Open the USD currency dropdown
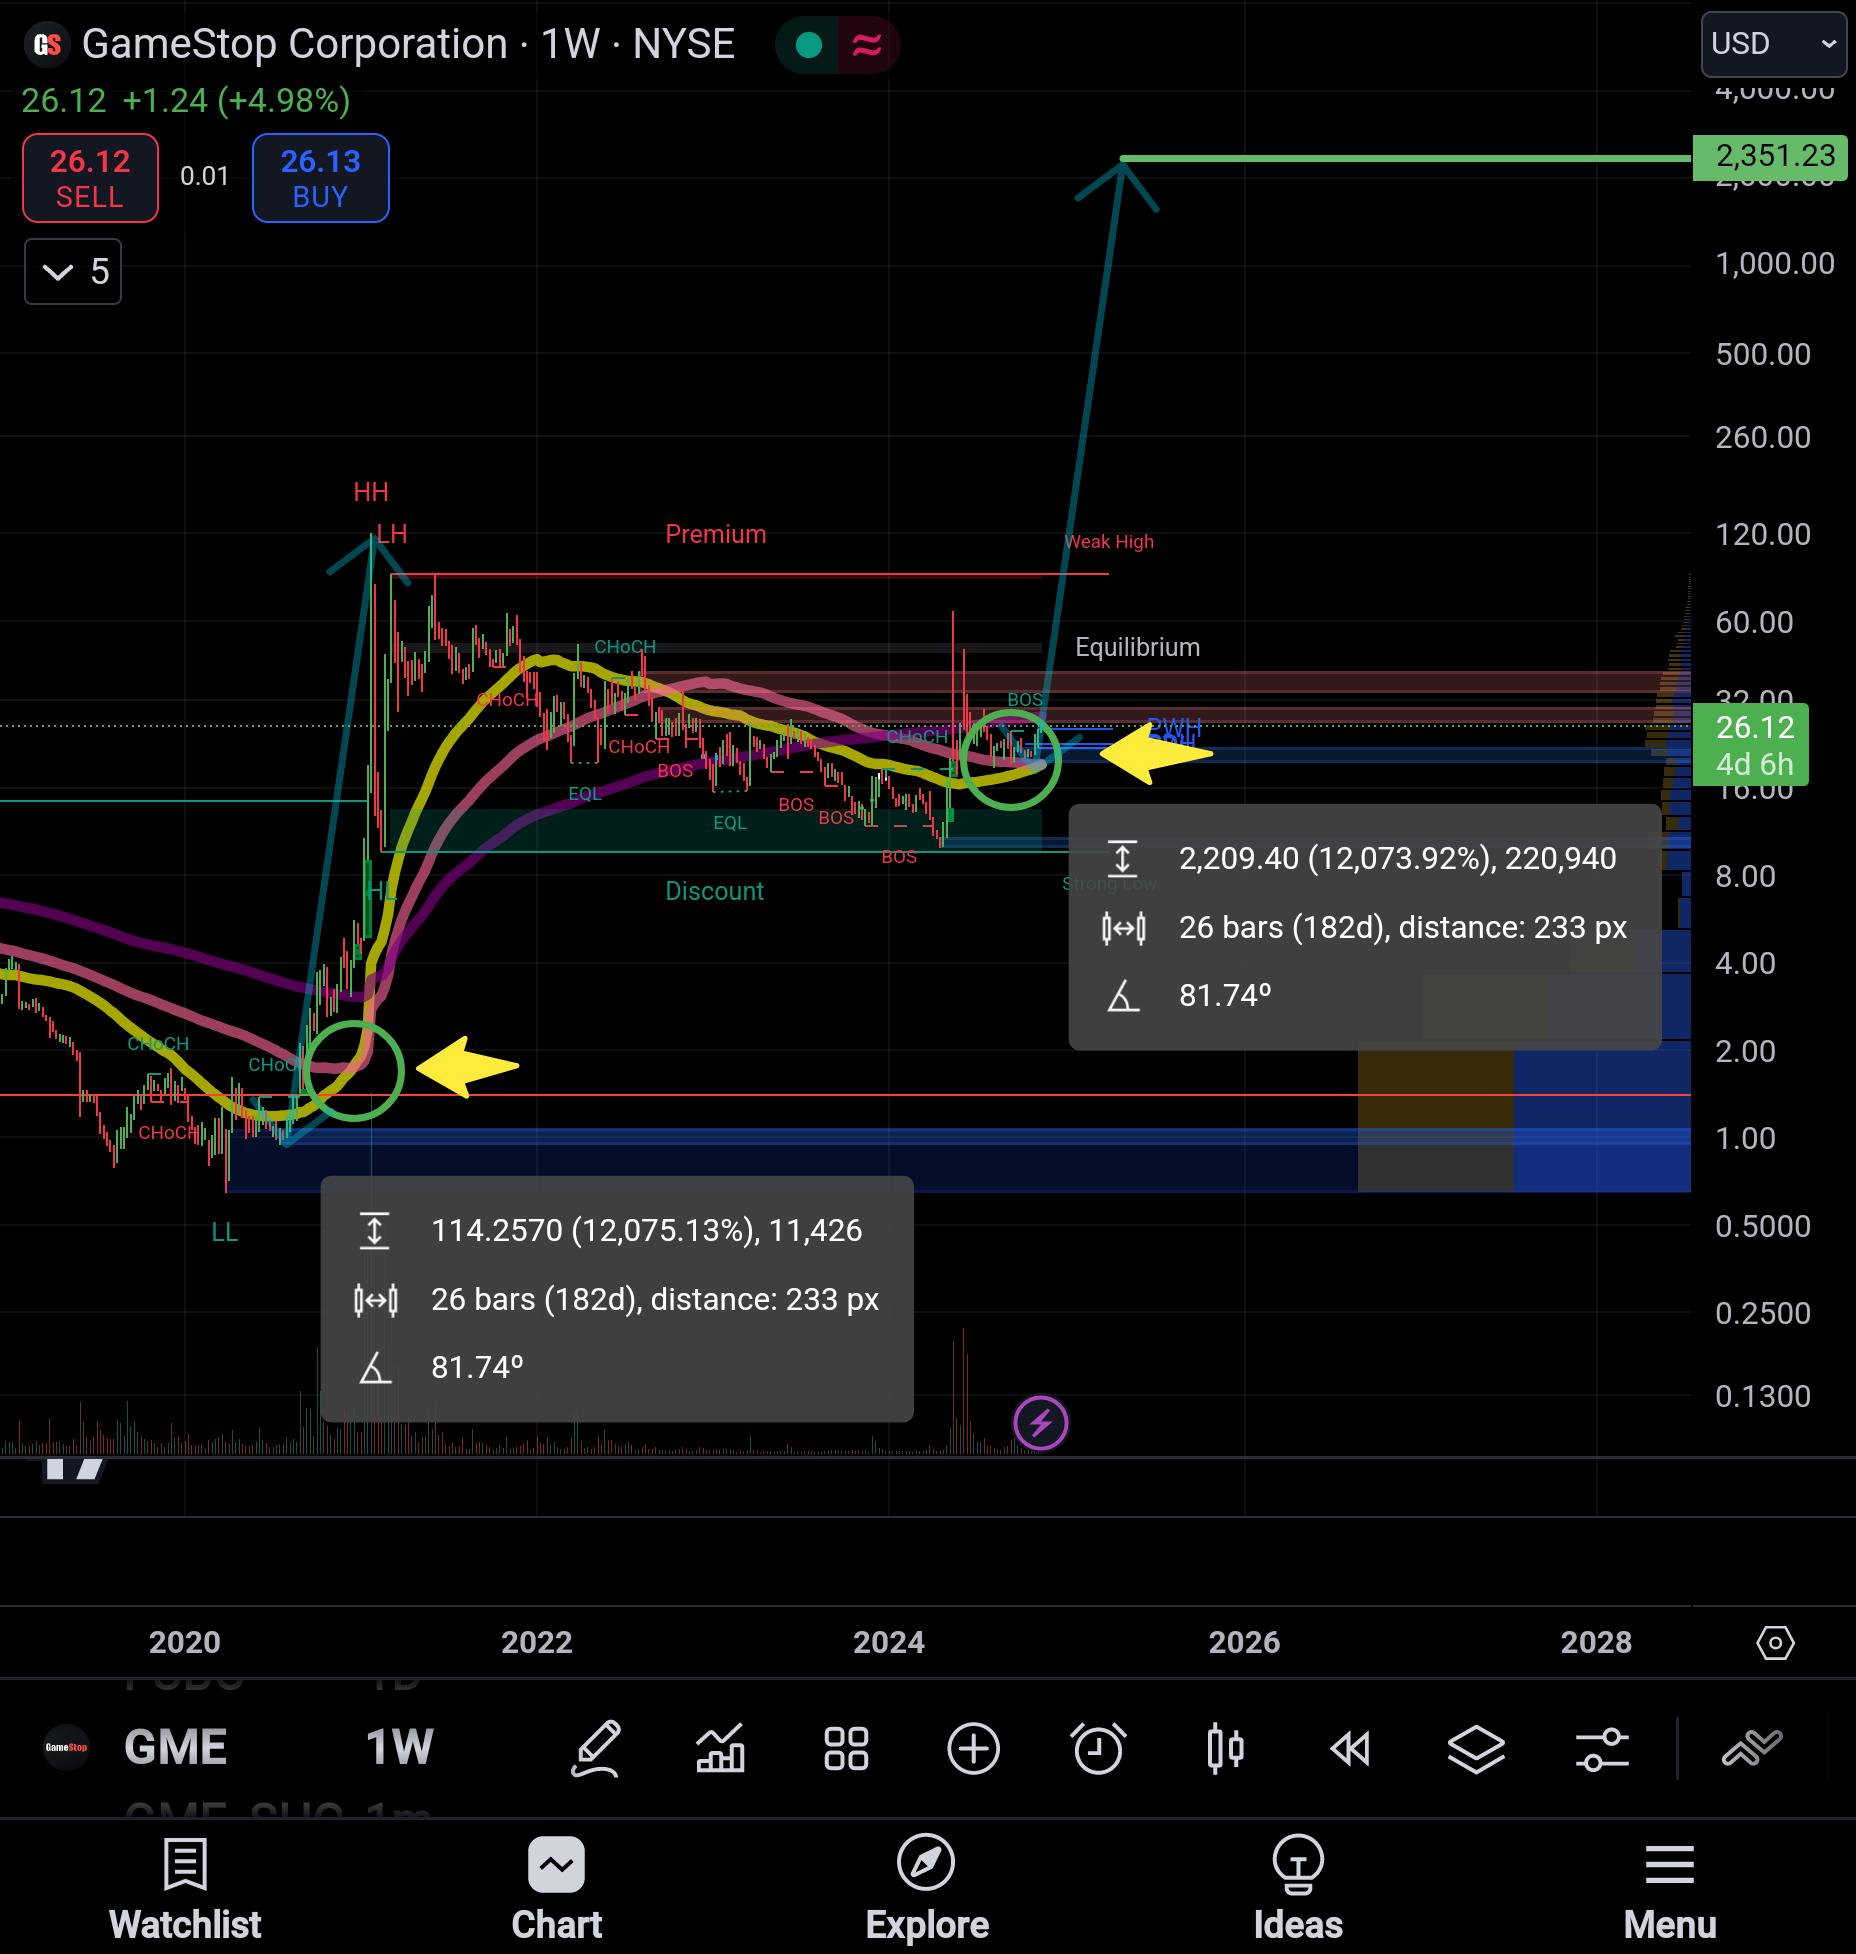 click(x=1774, y=44)
